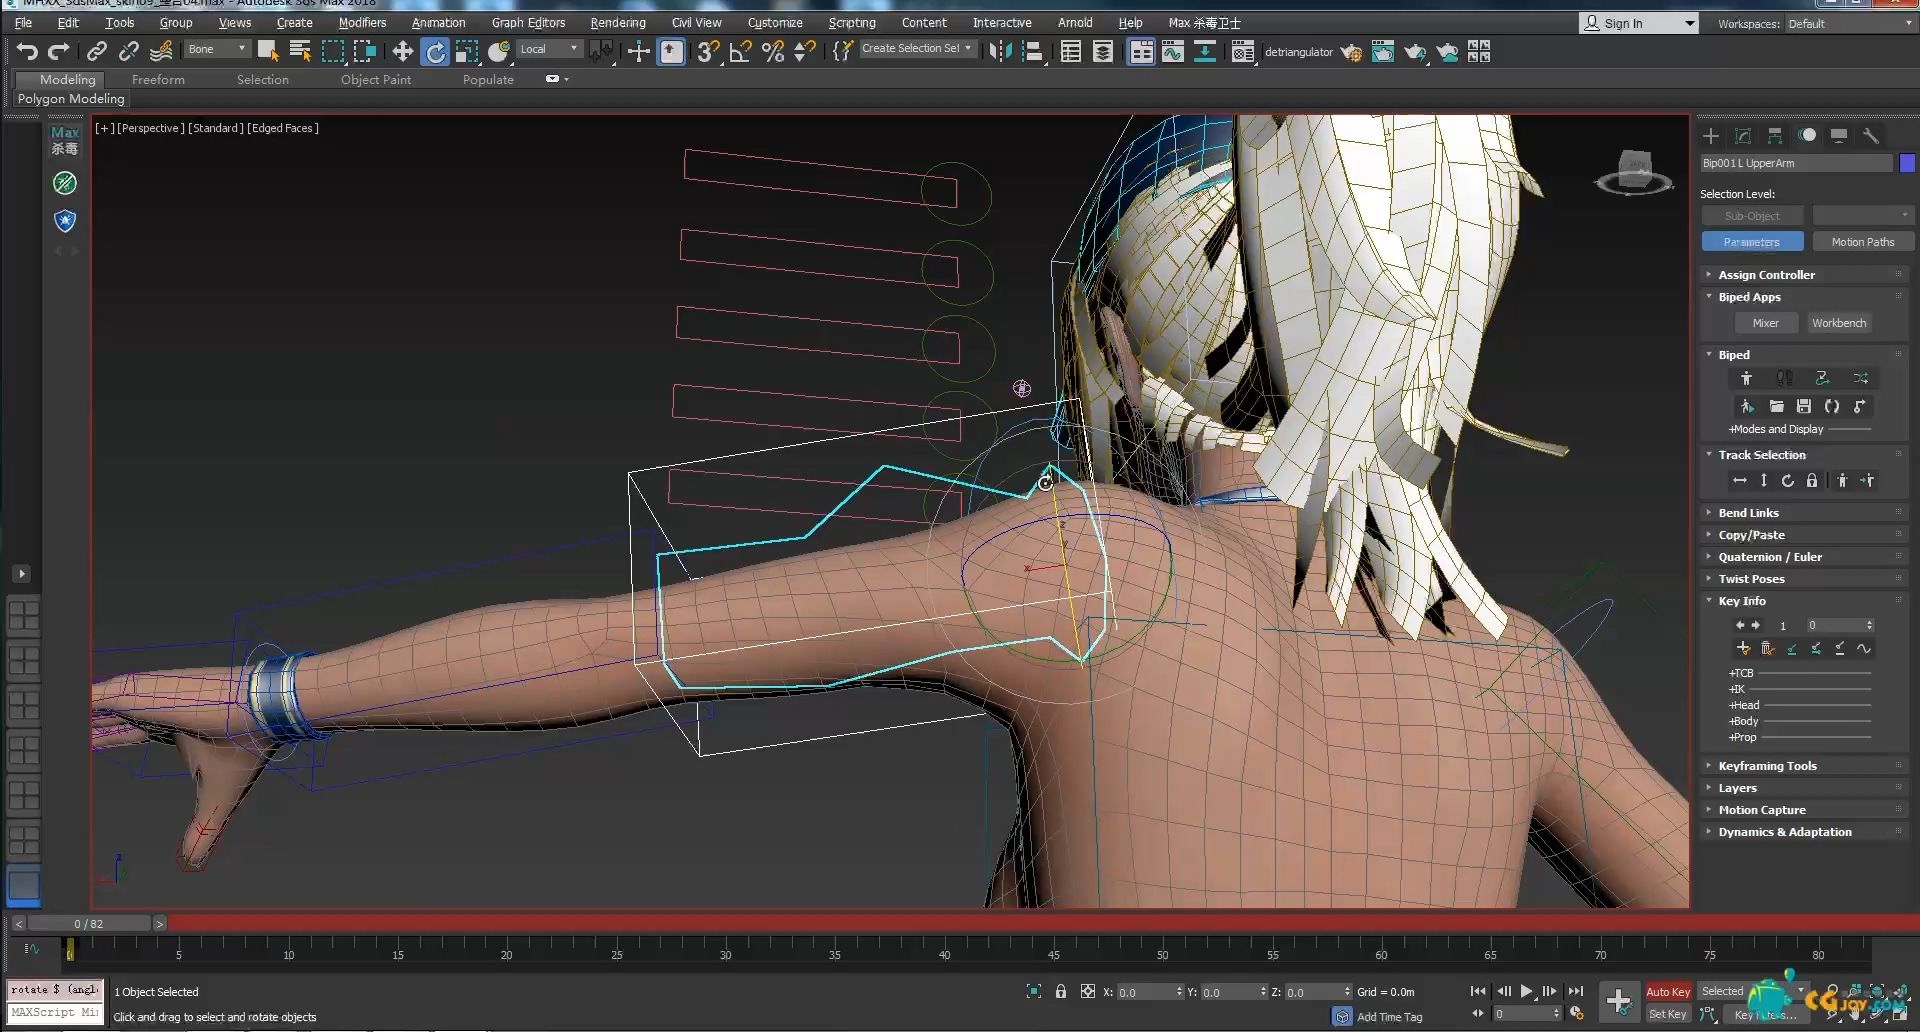Viewport: 1920px width, 1032px height.
Task: Open the Bone selection filter dropdown
Action: [217, 48]
